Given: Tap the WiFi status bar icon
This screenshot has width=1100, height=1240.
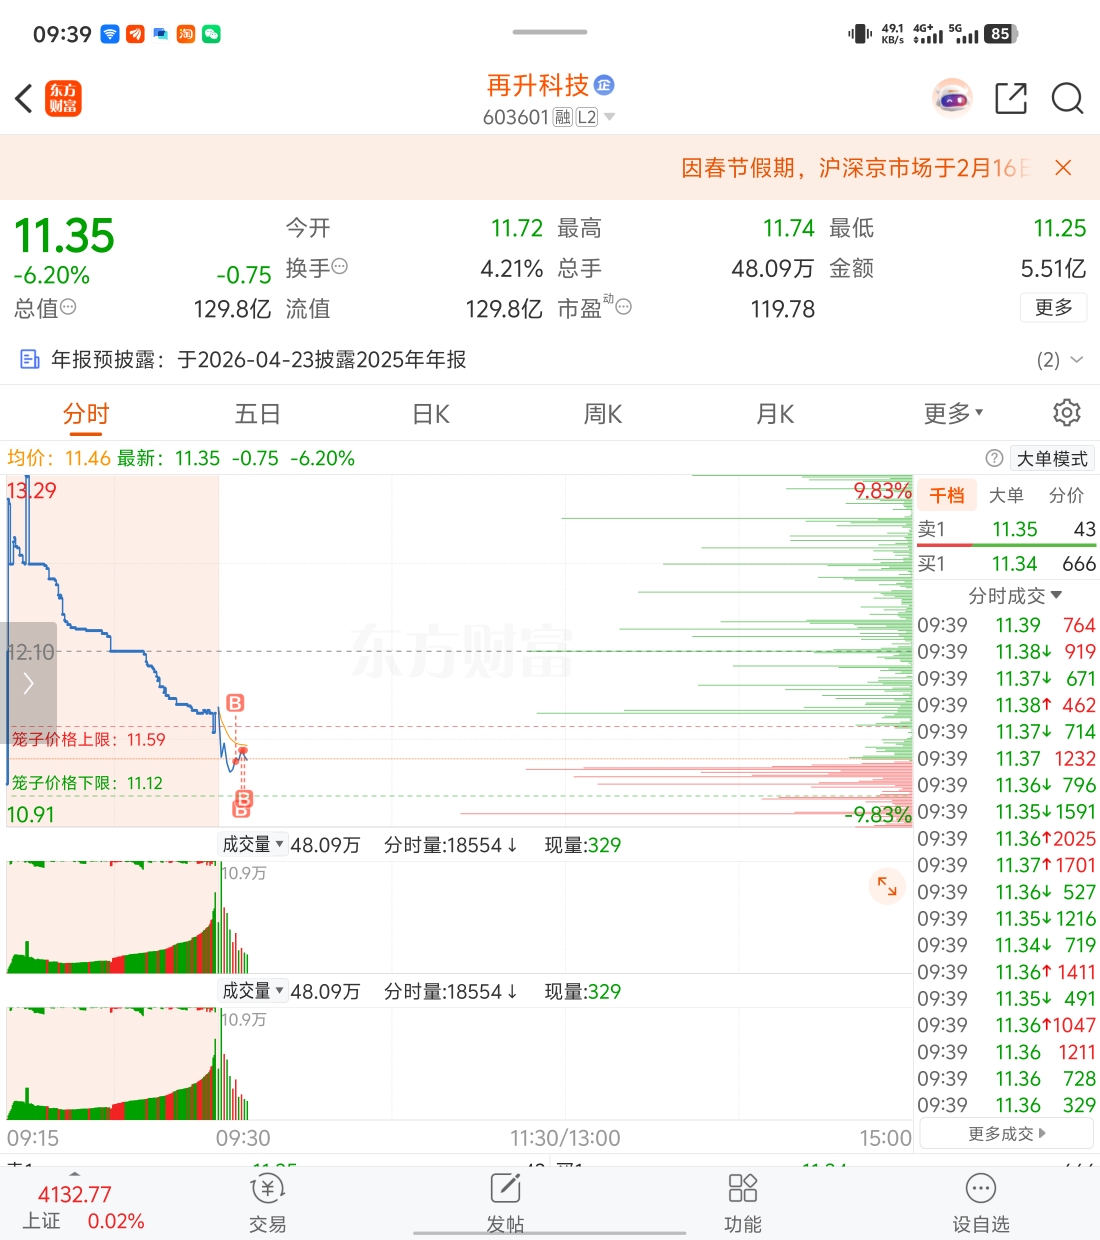Looking at the screenshot, I should pyautogui.click(x=110, y=34).
